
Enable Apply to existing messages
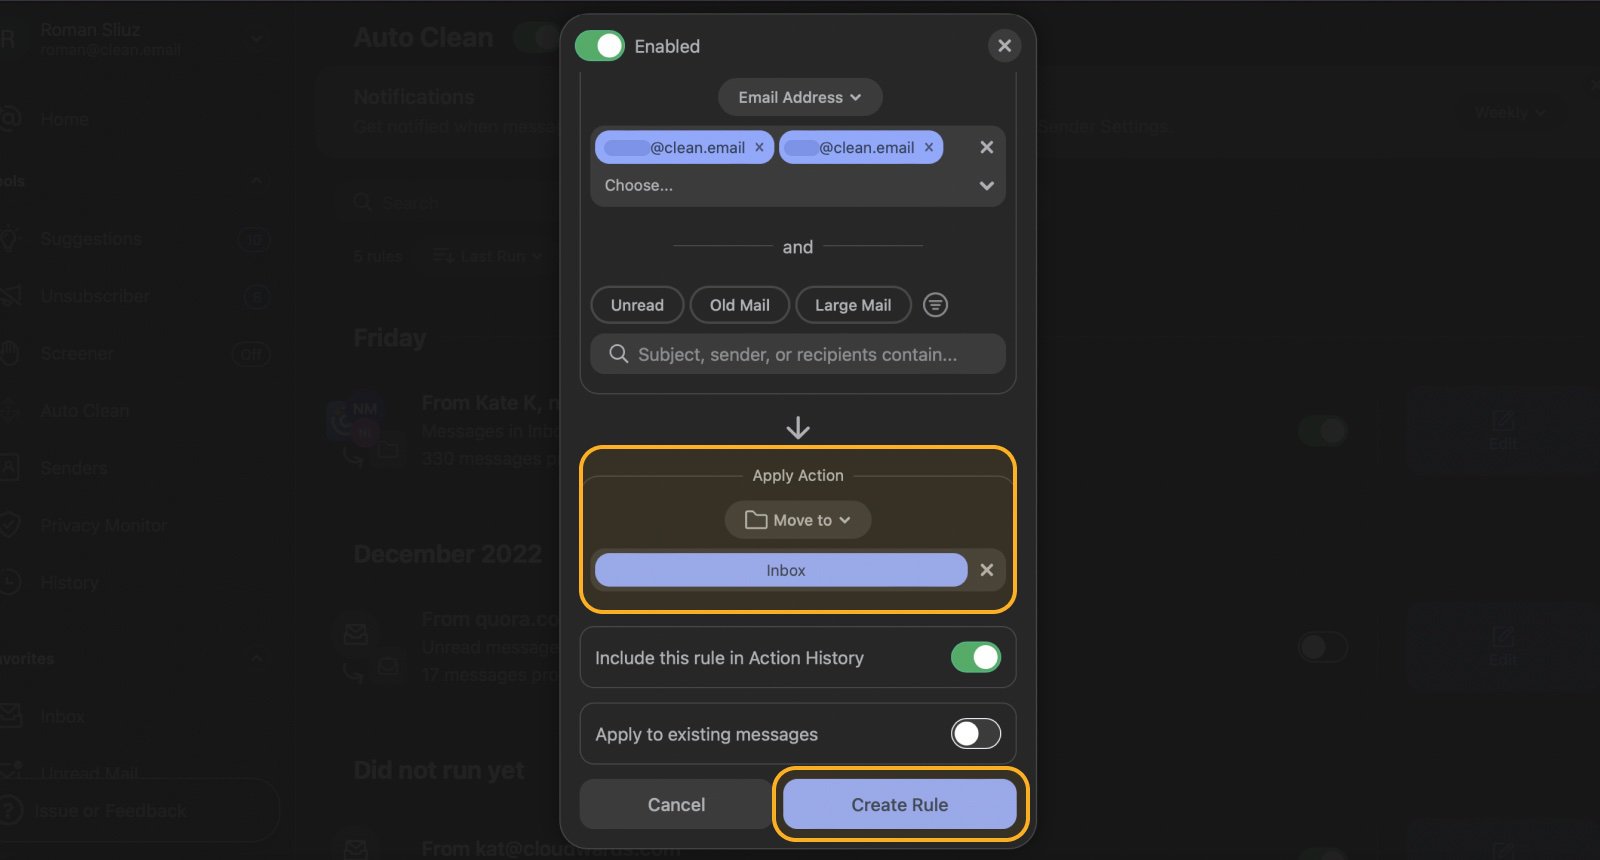click(975, 734)
